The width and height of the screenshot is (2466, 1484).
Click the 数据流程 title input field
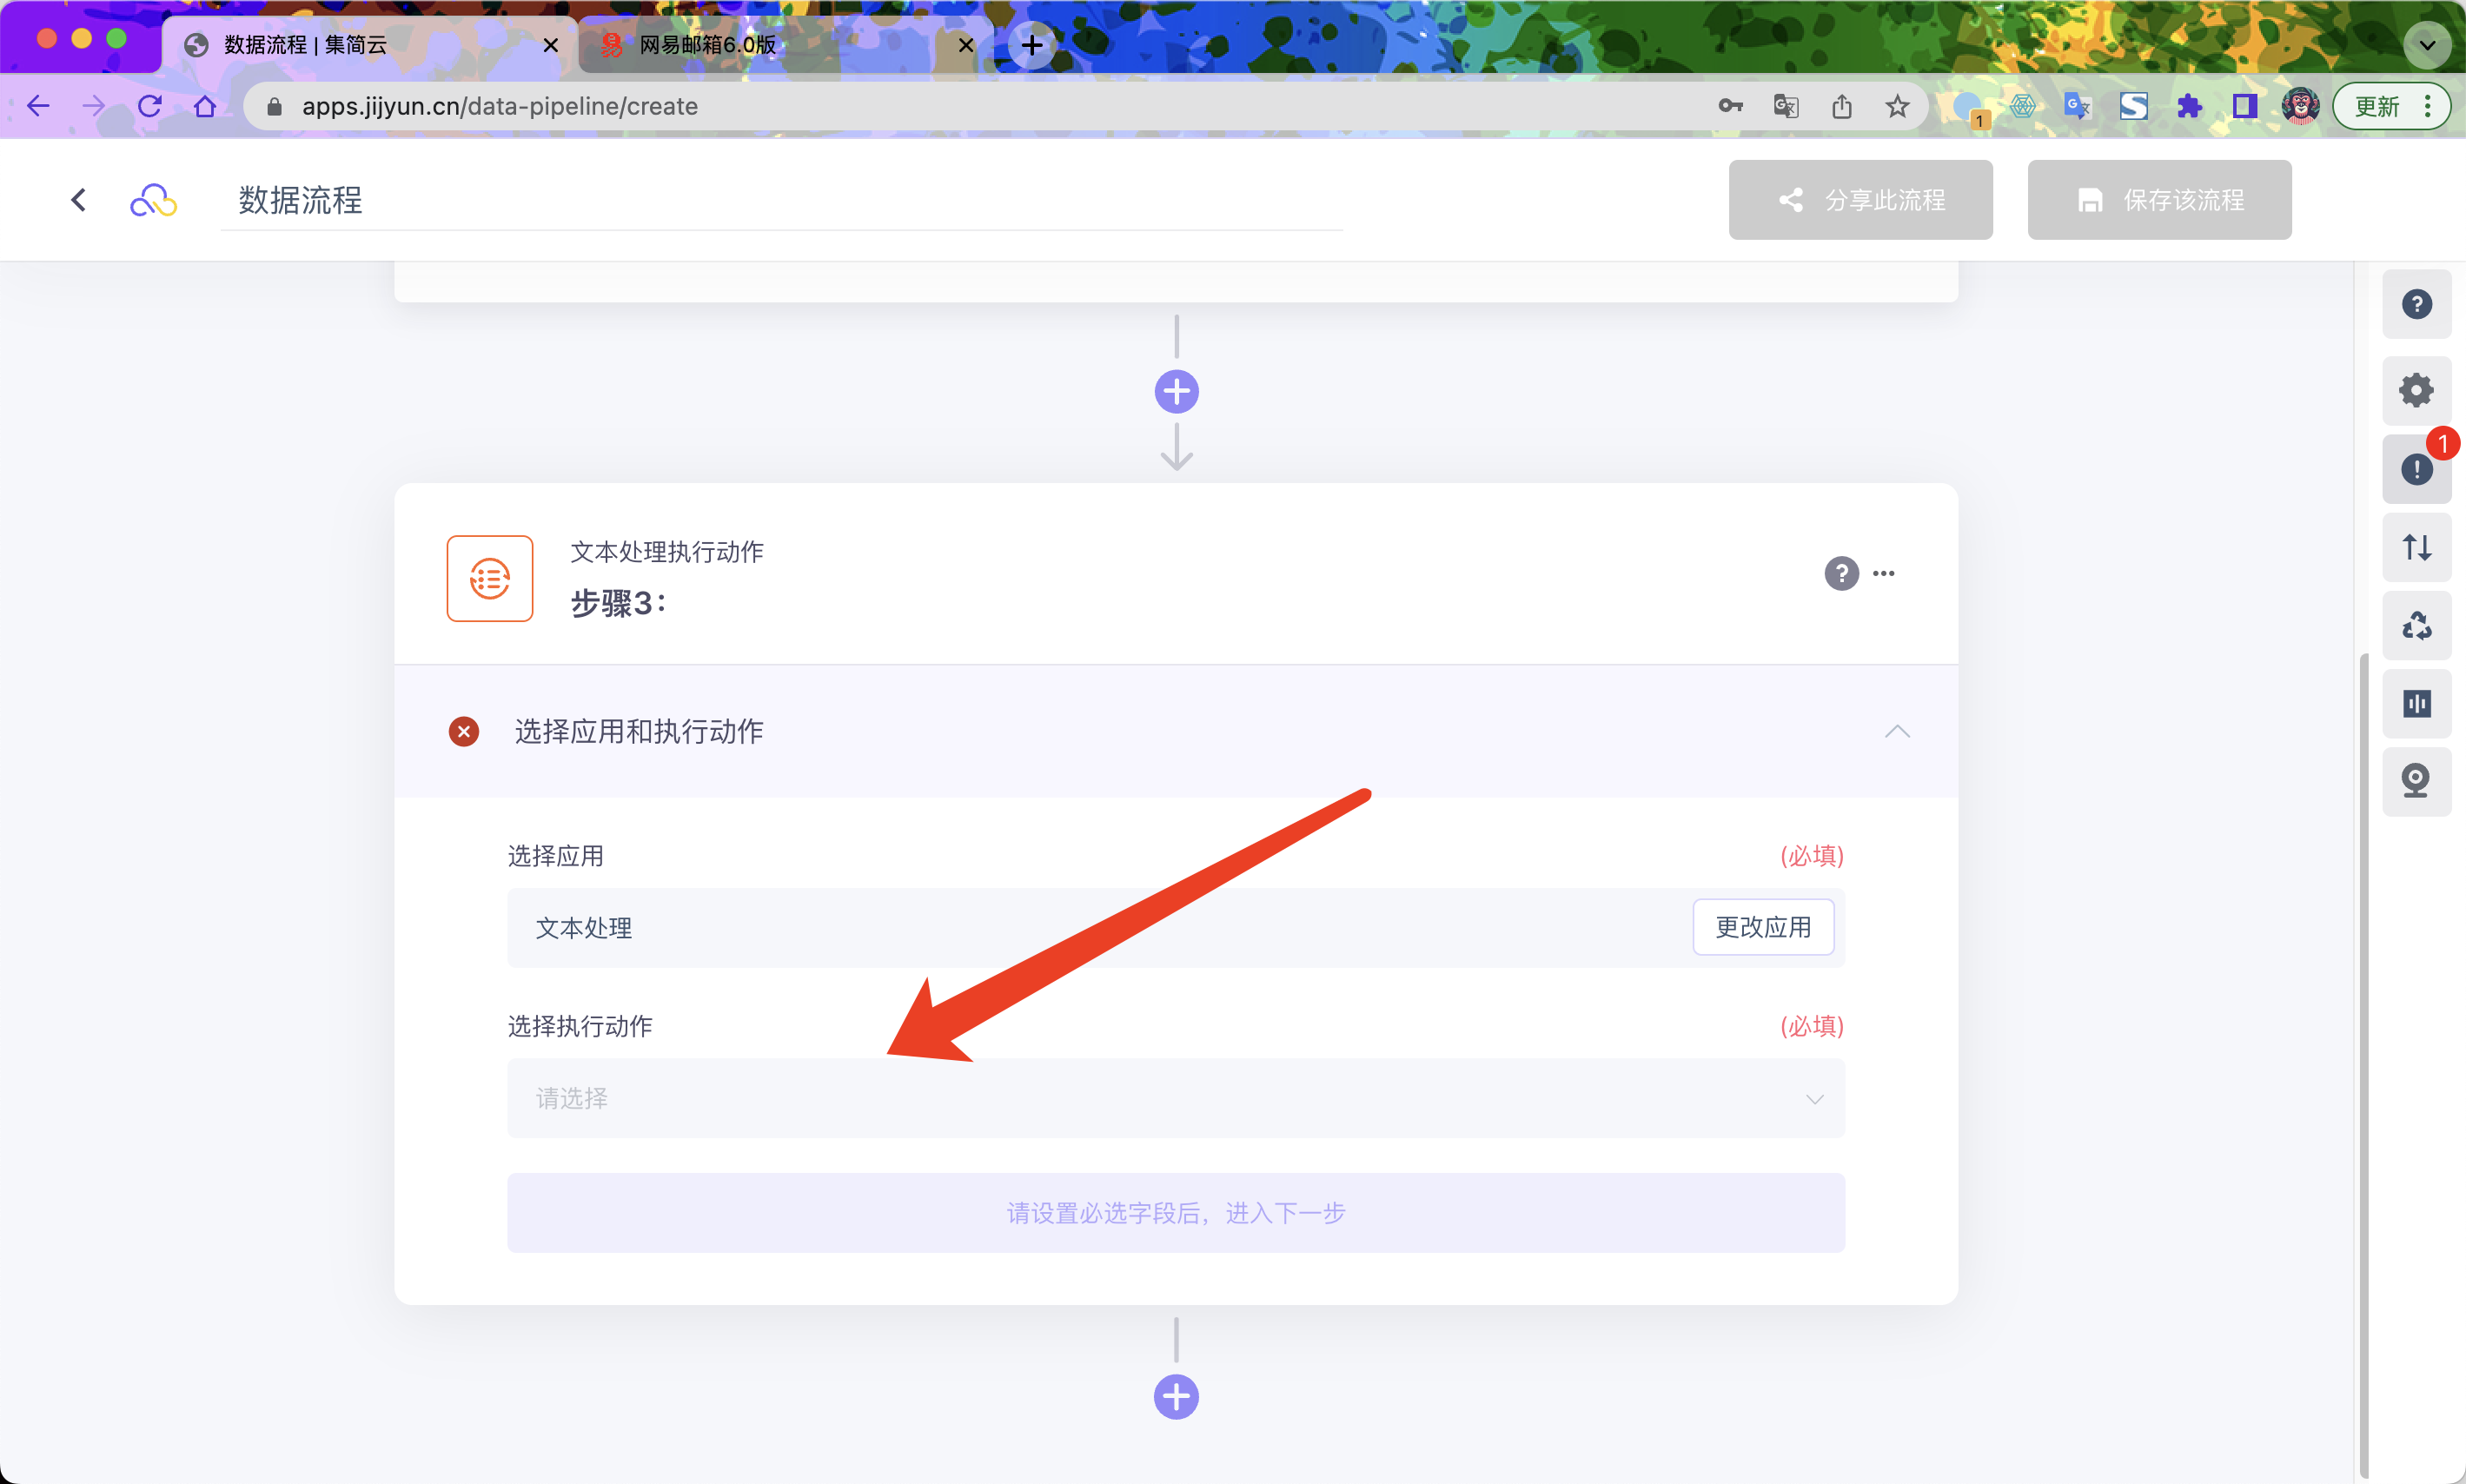click(x=780, y=200)
